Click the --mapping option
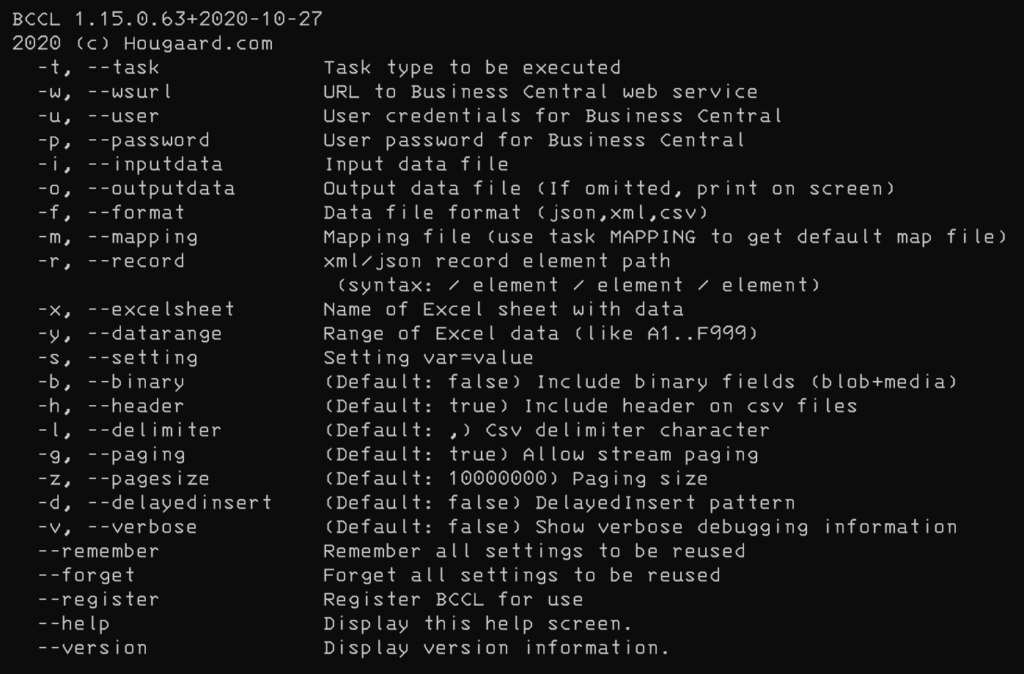 pos(117,237)
